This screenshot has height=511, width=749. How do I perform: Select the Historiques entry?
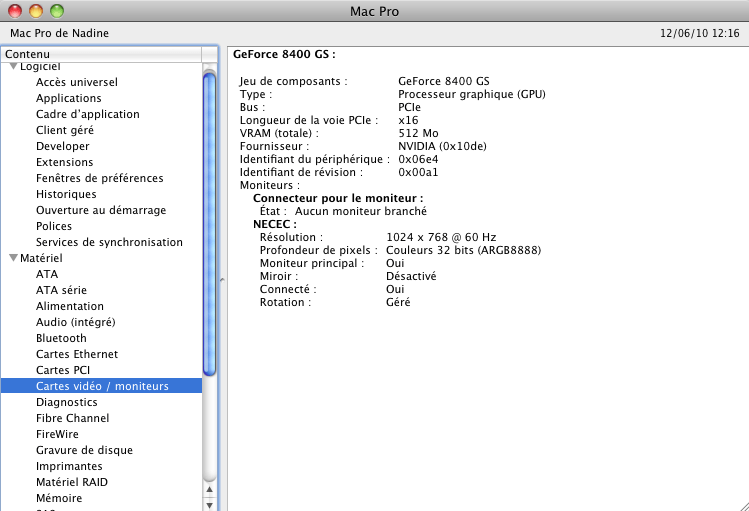(x=66, y=194)
